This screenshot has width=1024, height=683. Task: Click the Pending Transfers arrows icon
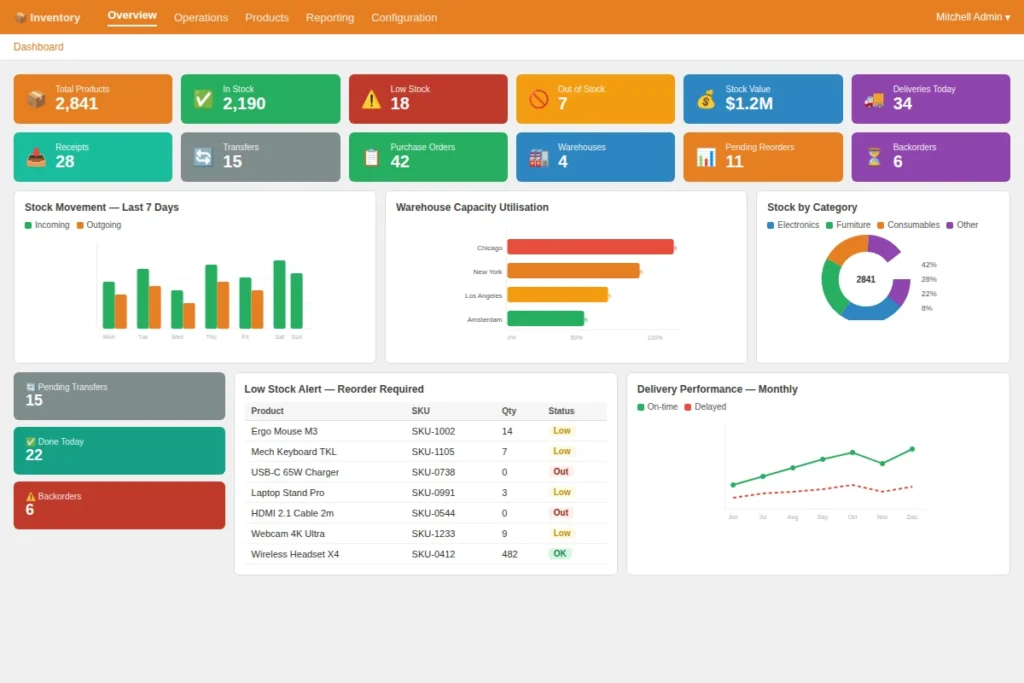(x=30, y=387)
